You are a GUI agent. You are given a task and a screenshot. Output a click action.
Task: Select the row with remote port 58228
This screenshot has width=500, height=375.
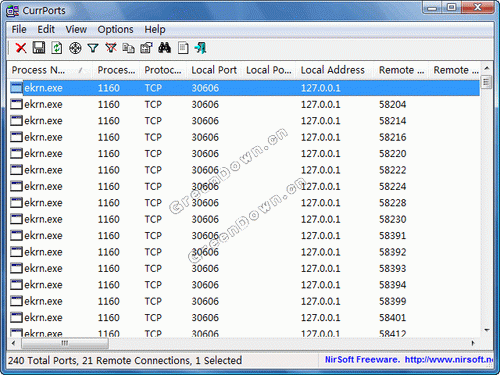(x=244, y=203)
